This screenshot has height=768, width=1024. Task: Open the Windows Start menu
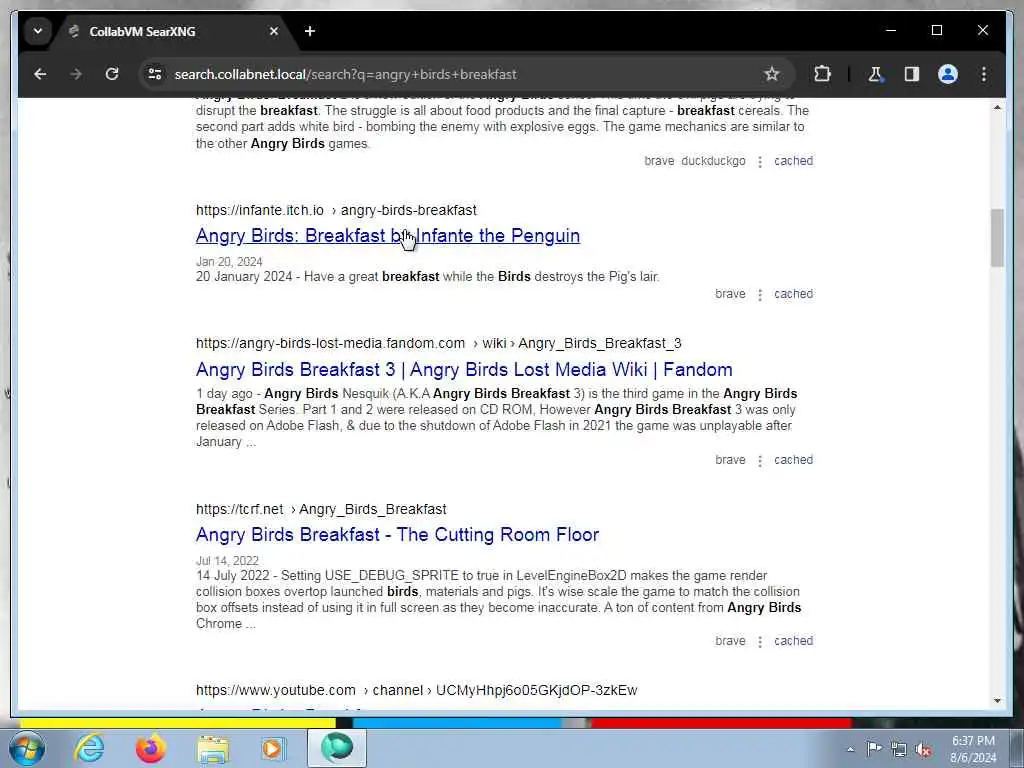[27, 748]
